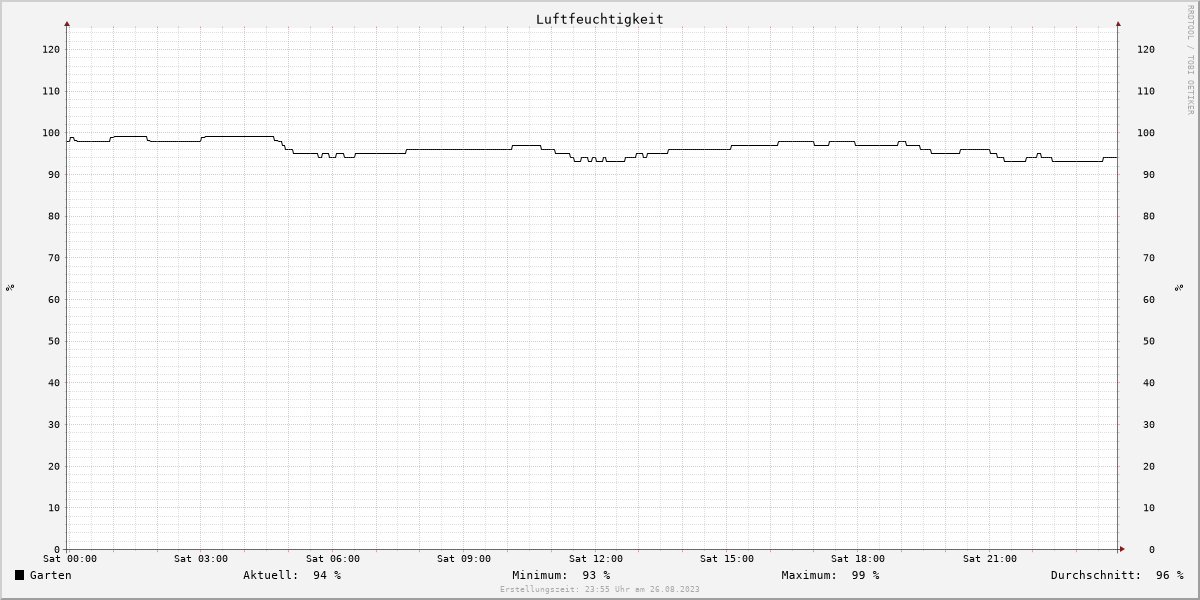
Task: Click the Minimum: 93 % value
Action: [561, 575]
